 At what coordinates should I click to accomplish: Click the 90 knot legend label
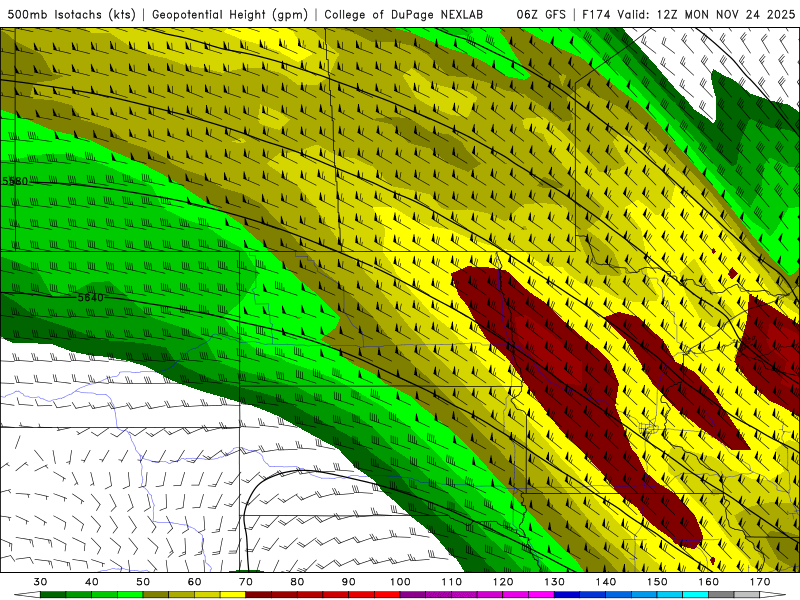tap(348, 582)
